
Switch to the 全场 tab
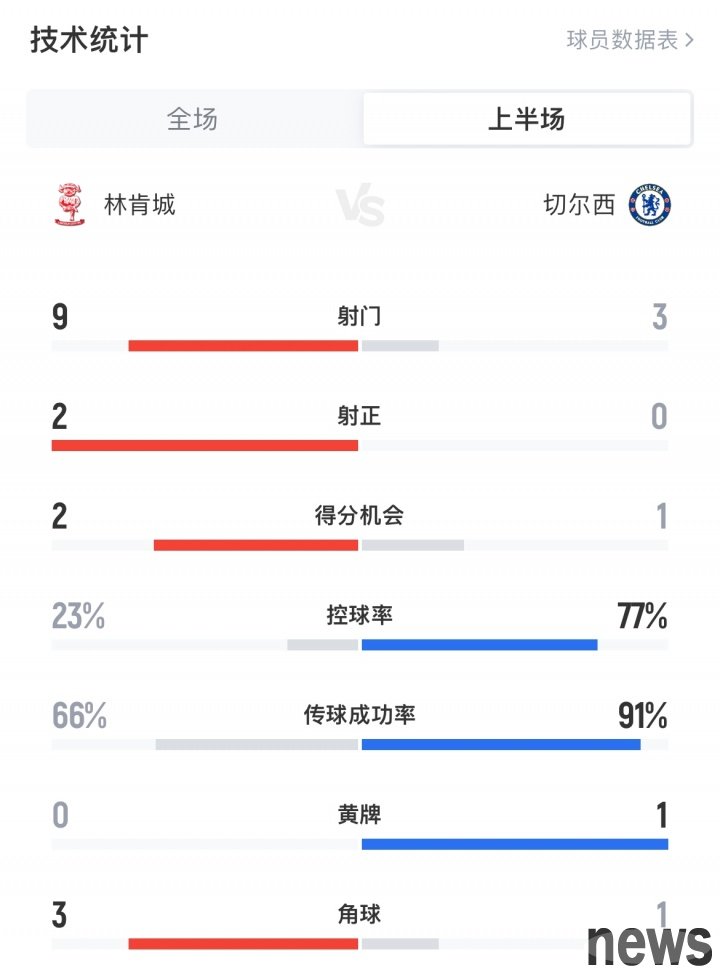click(x=193, y=119)
